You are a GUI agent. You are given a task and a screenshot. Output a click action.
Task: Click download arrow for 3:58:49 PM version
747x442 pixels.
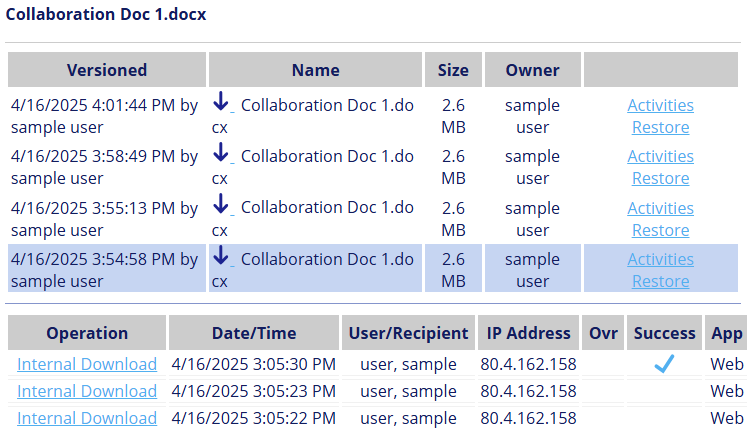222,153
